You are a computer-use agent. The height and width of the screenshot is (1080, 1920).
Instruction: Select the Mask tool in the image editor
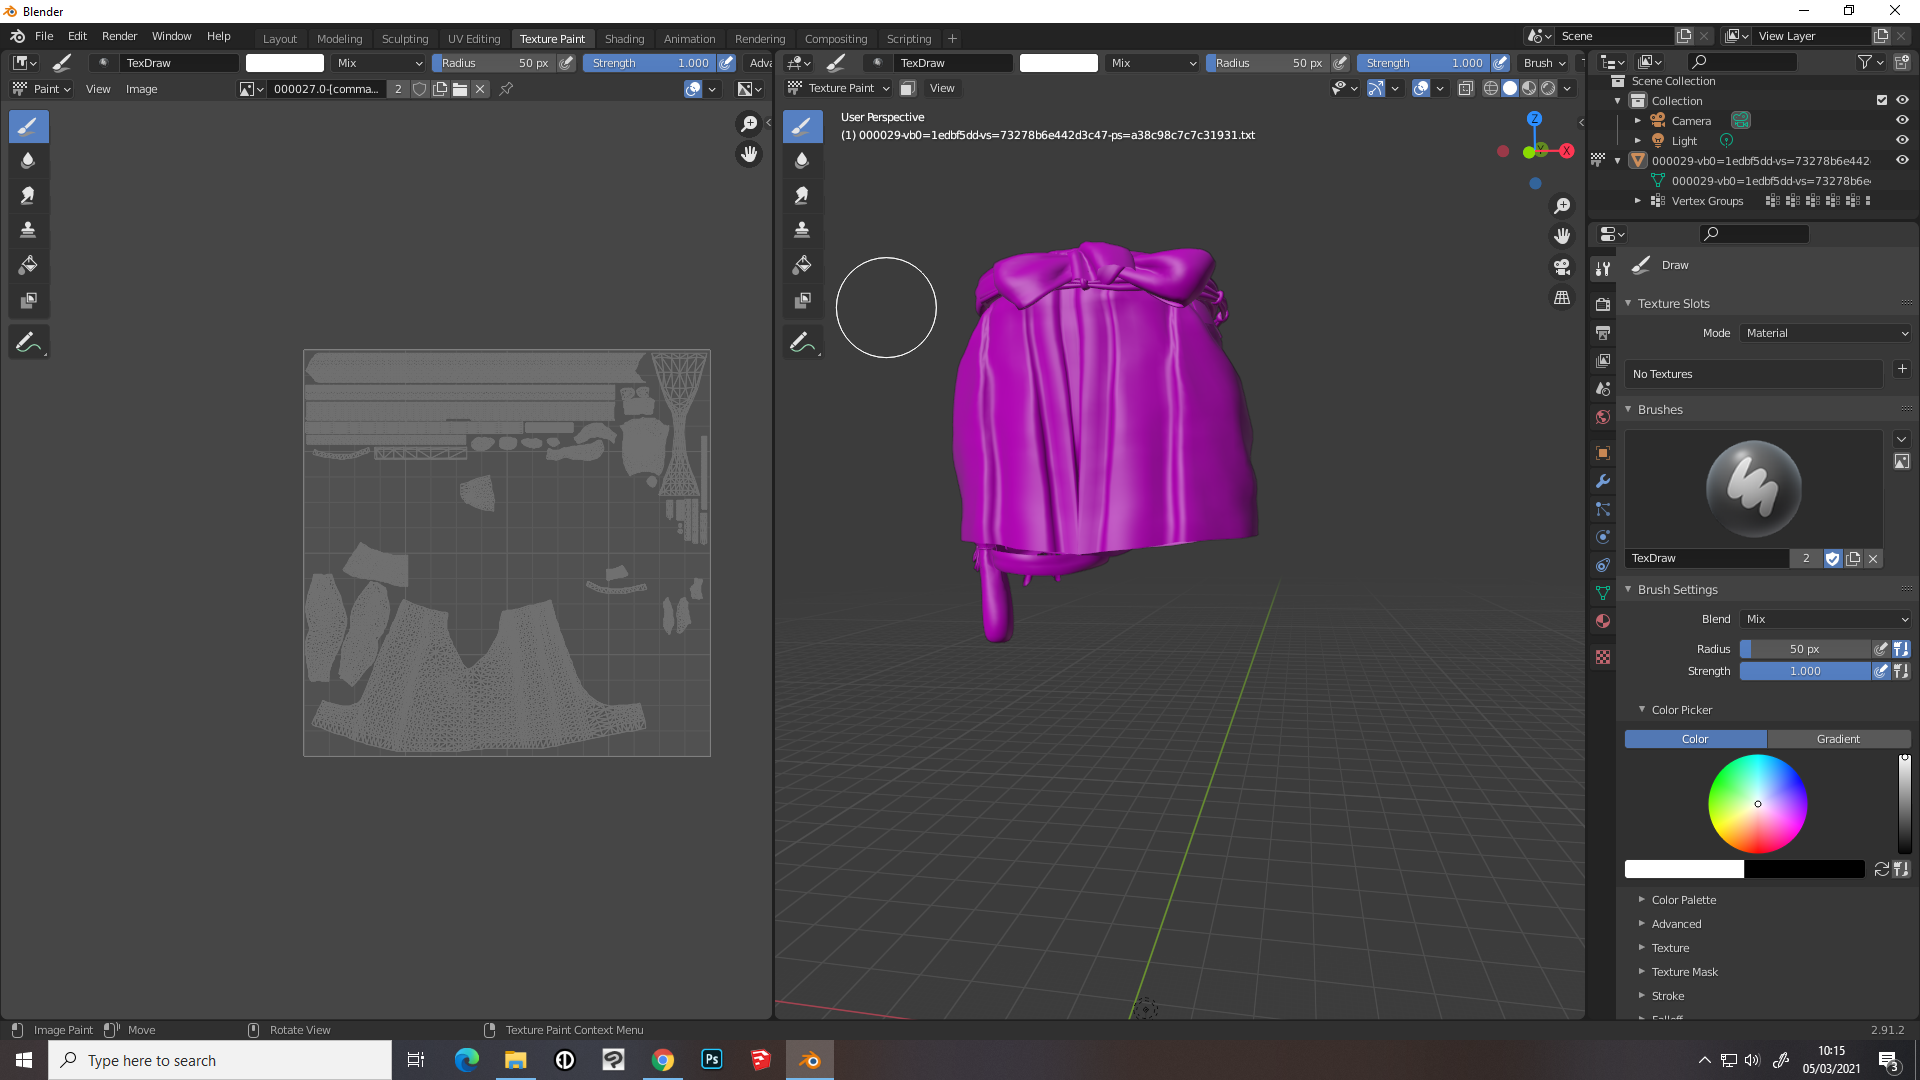coord(28,300)
